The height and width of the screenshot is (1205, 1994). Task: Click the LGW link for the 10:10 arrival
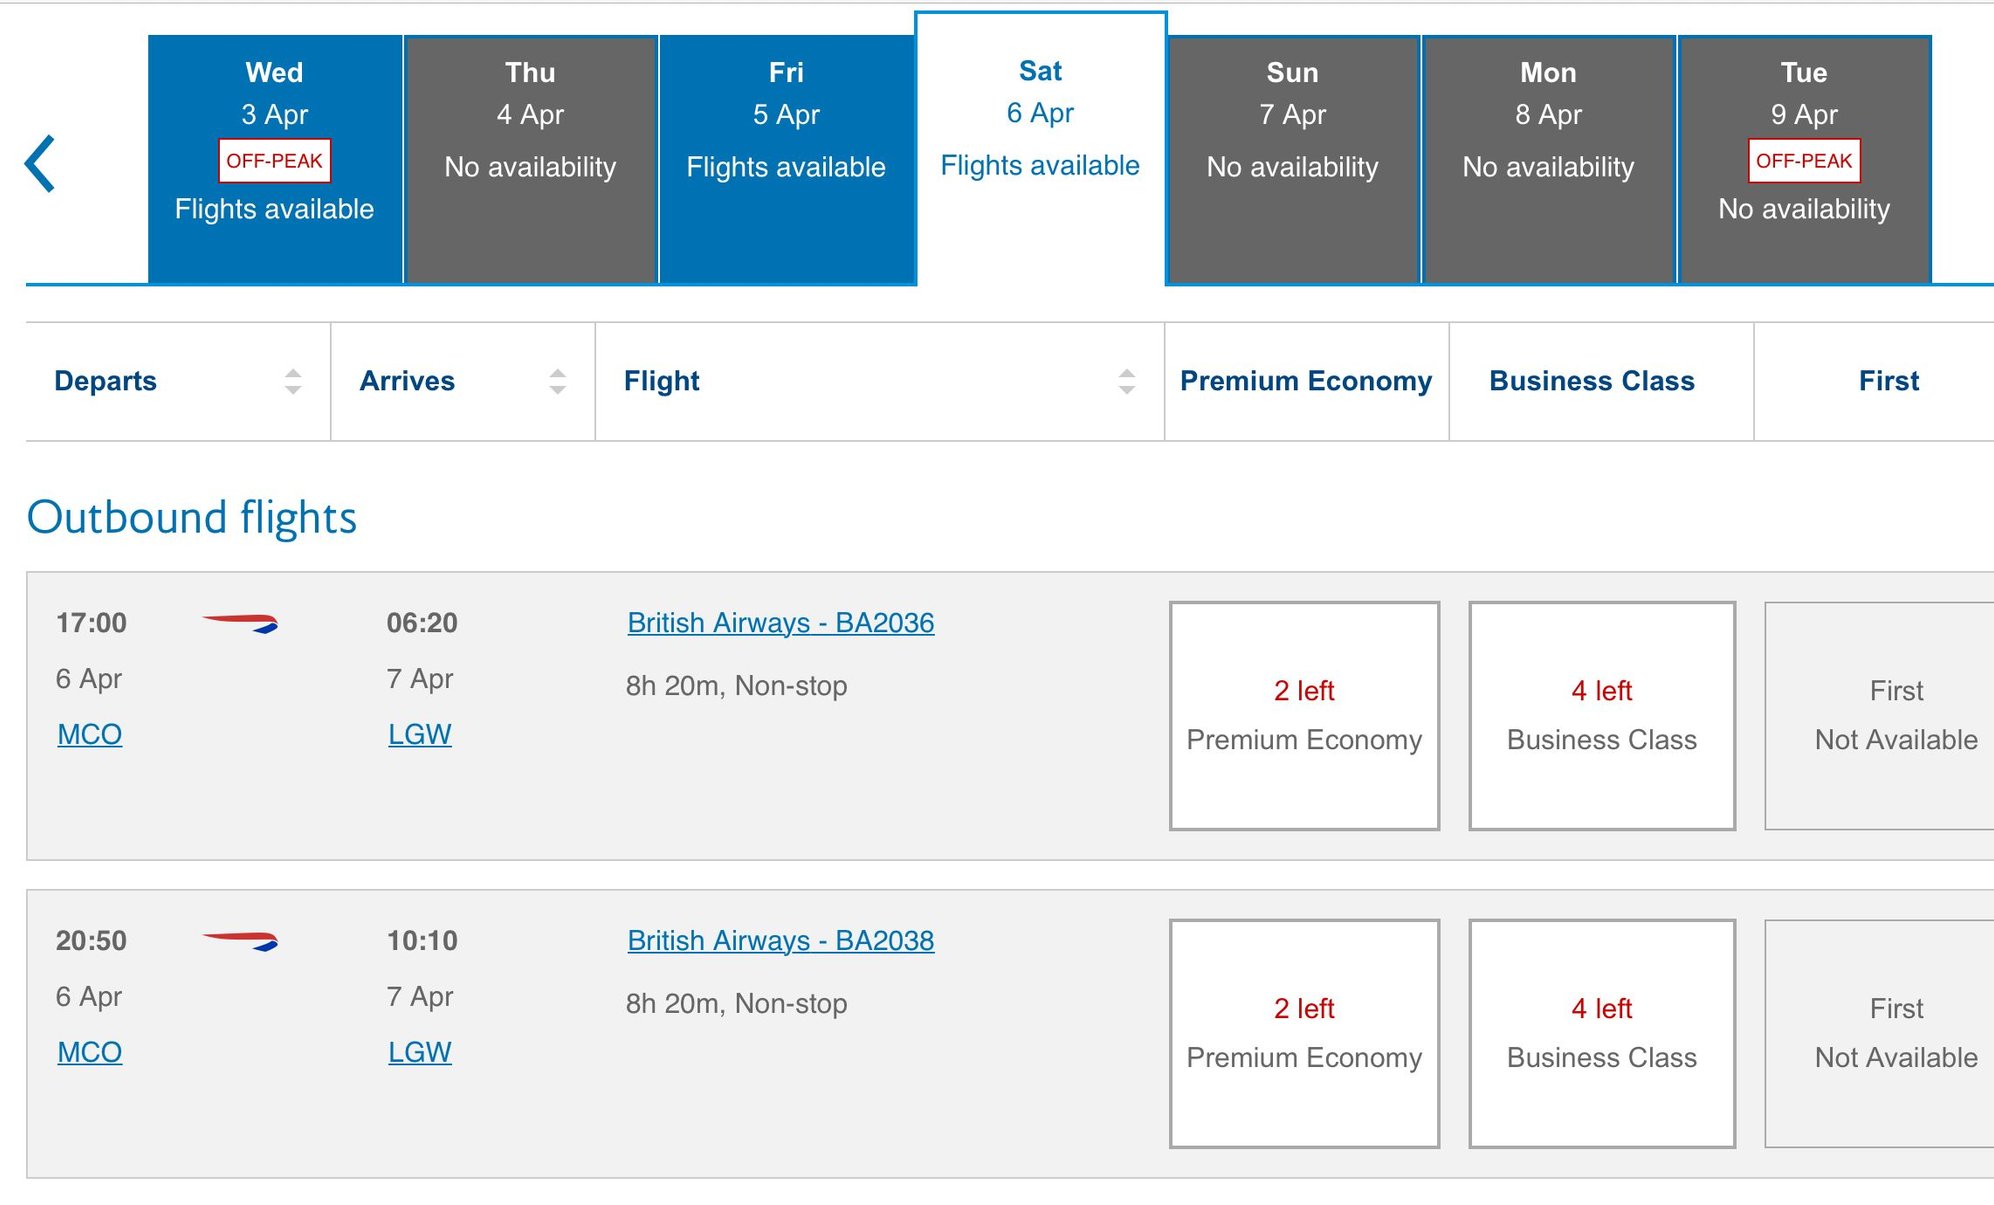pyautogui.click(x=420, y=1053)
